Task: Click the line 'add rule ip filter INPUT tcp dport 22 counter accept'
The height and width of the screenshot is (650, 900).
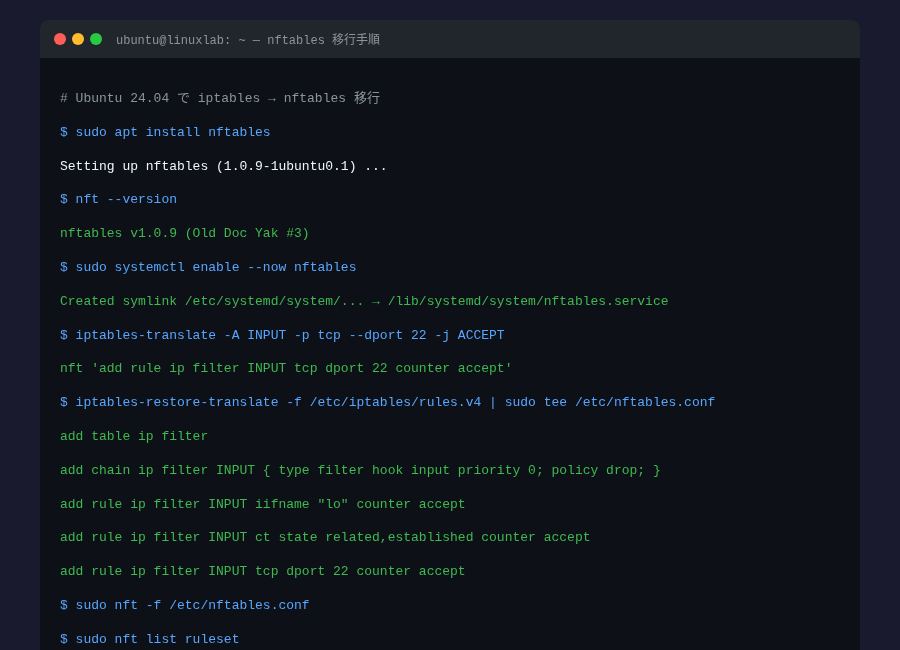Action: 262,571
